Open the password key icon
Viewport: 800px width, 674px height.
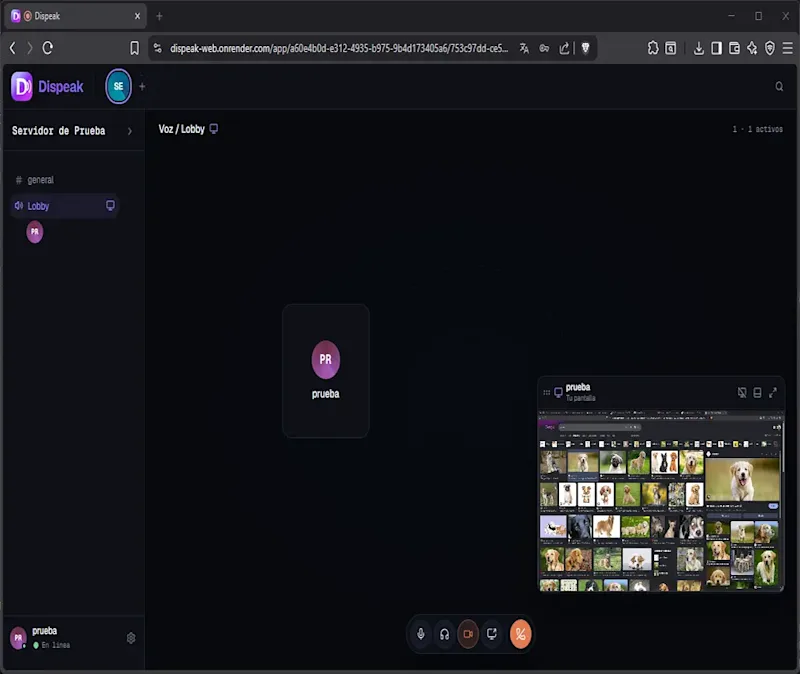(x=544, y=48)
